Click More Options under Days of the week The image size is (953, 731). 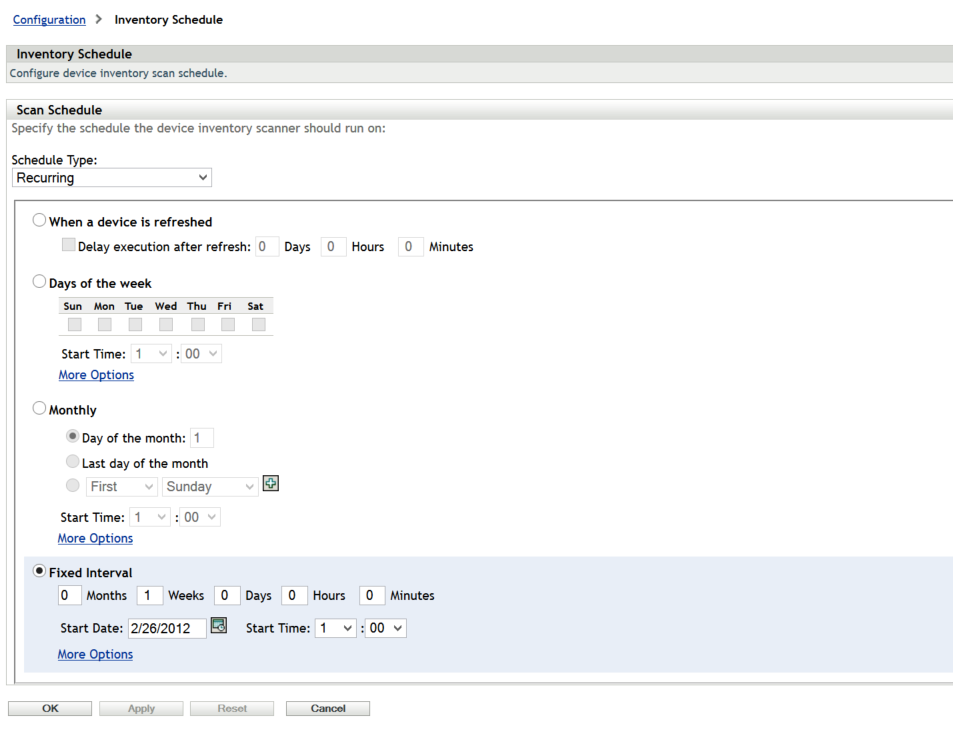coord(96,375)
